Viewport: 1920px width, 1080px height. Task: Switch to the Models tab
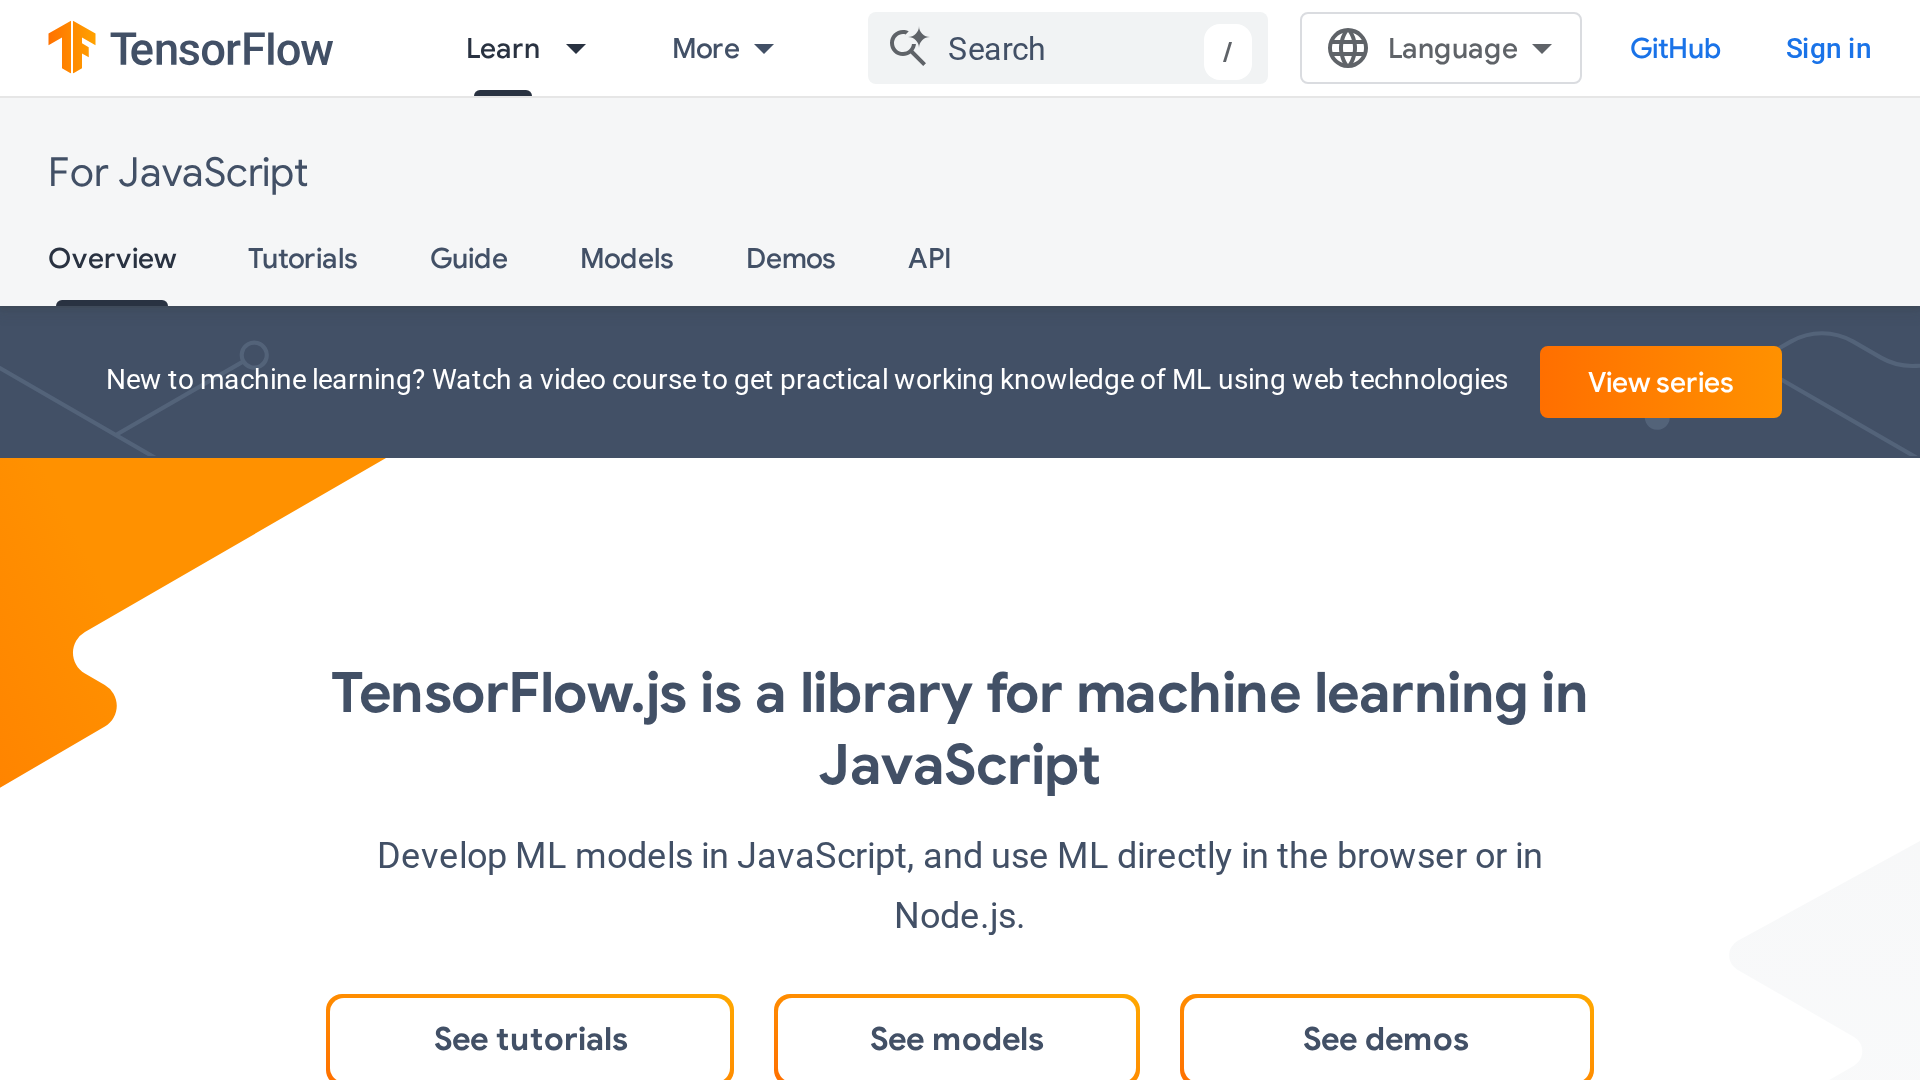[x=627, y=258]
